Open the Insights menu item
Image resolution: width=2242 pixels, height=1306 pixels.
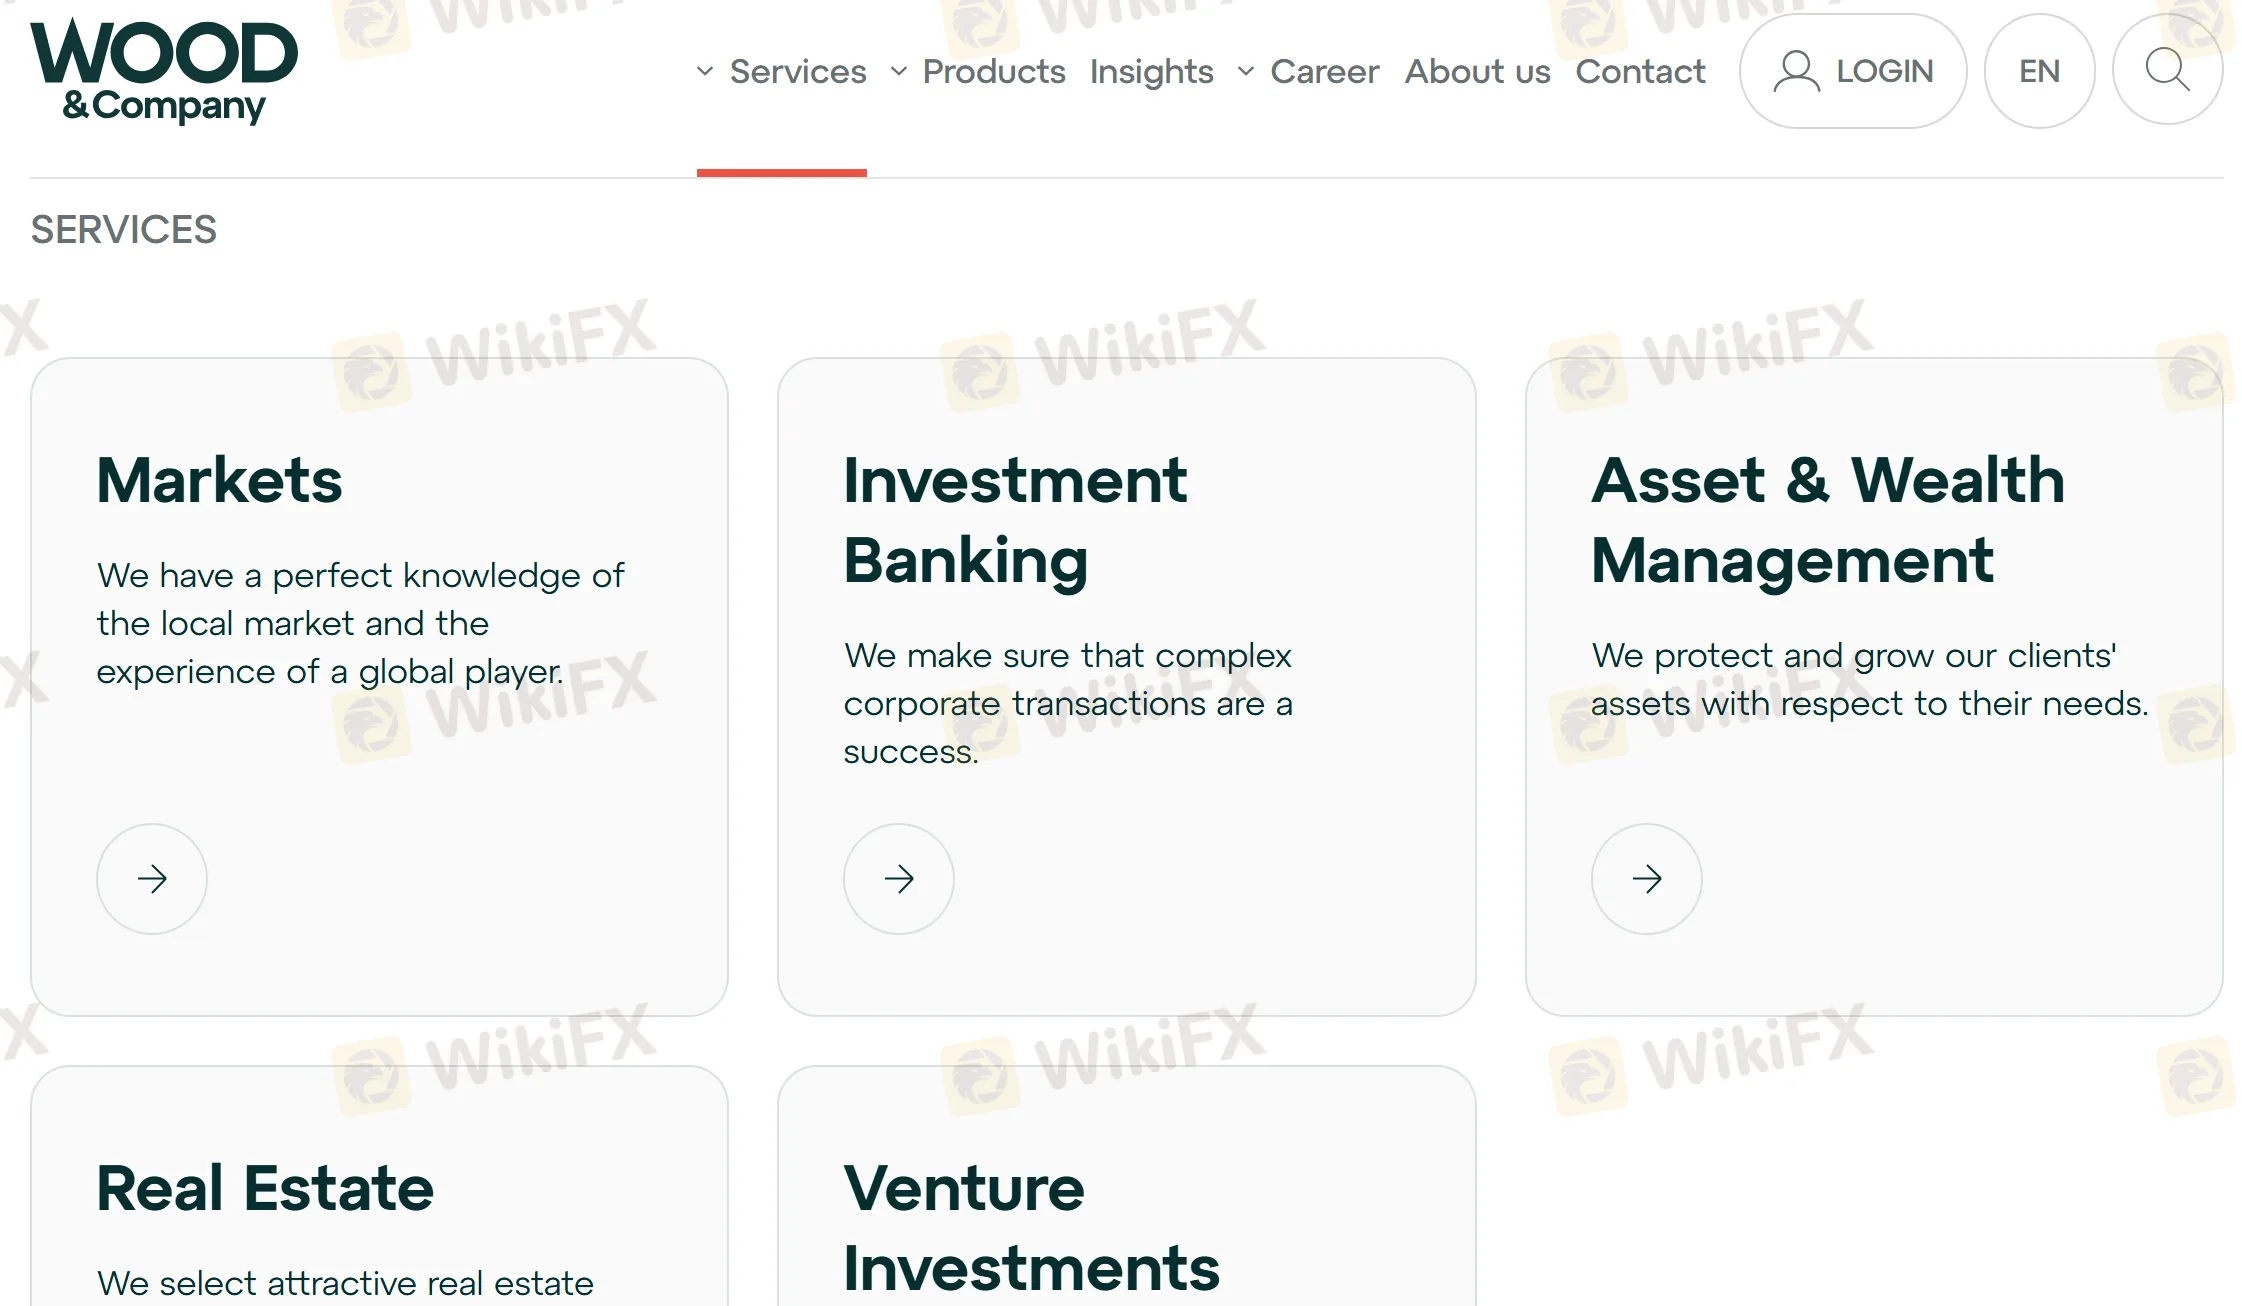tap(1151, 71)
